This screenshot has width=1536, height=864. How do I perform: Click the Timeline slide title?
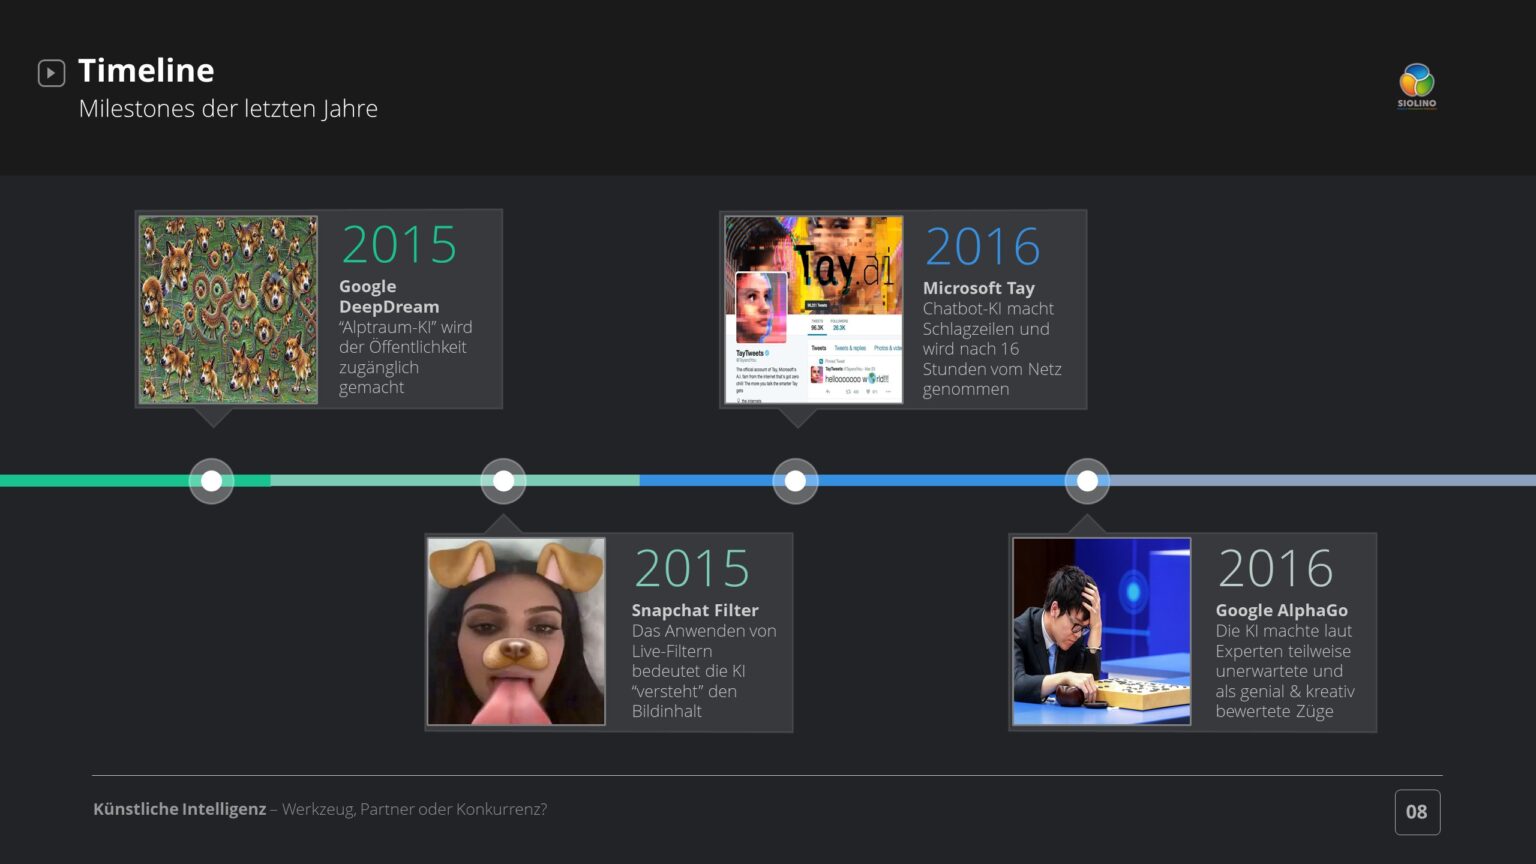pos(146,70)
